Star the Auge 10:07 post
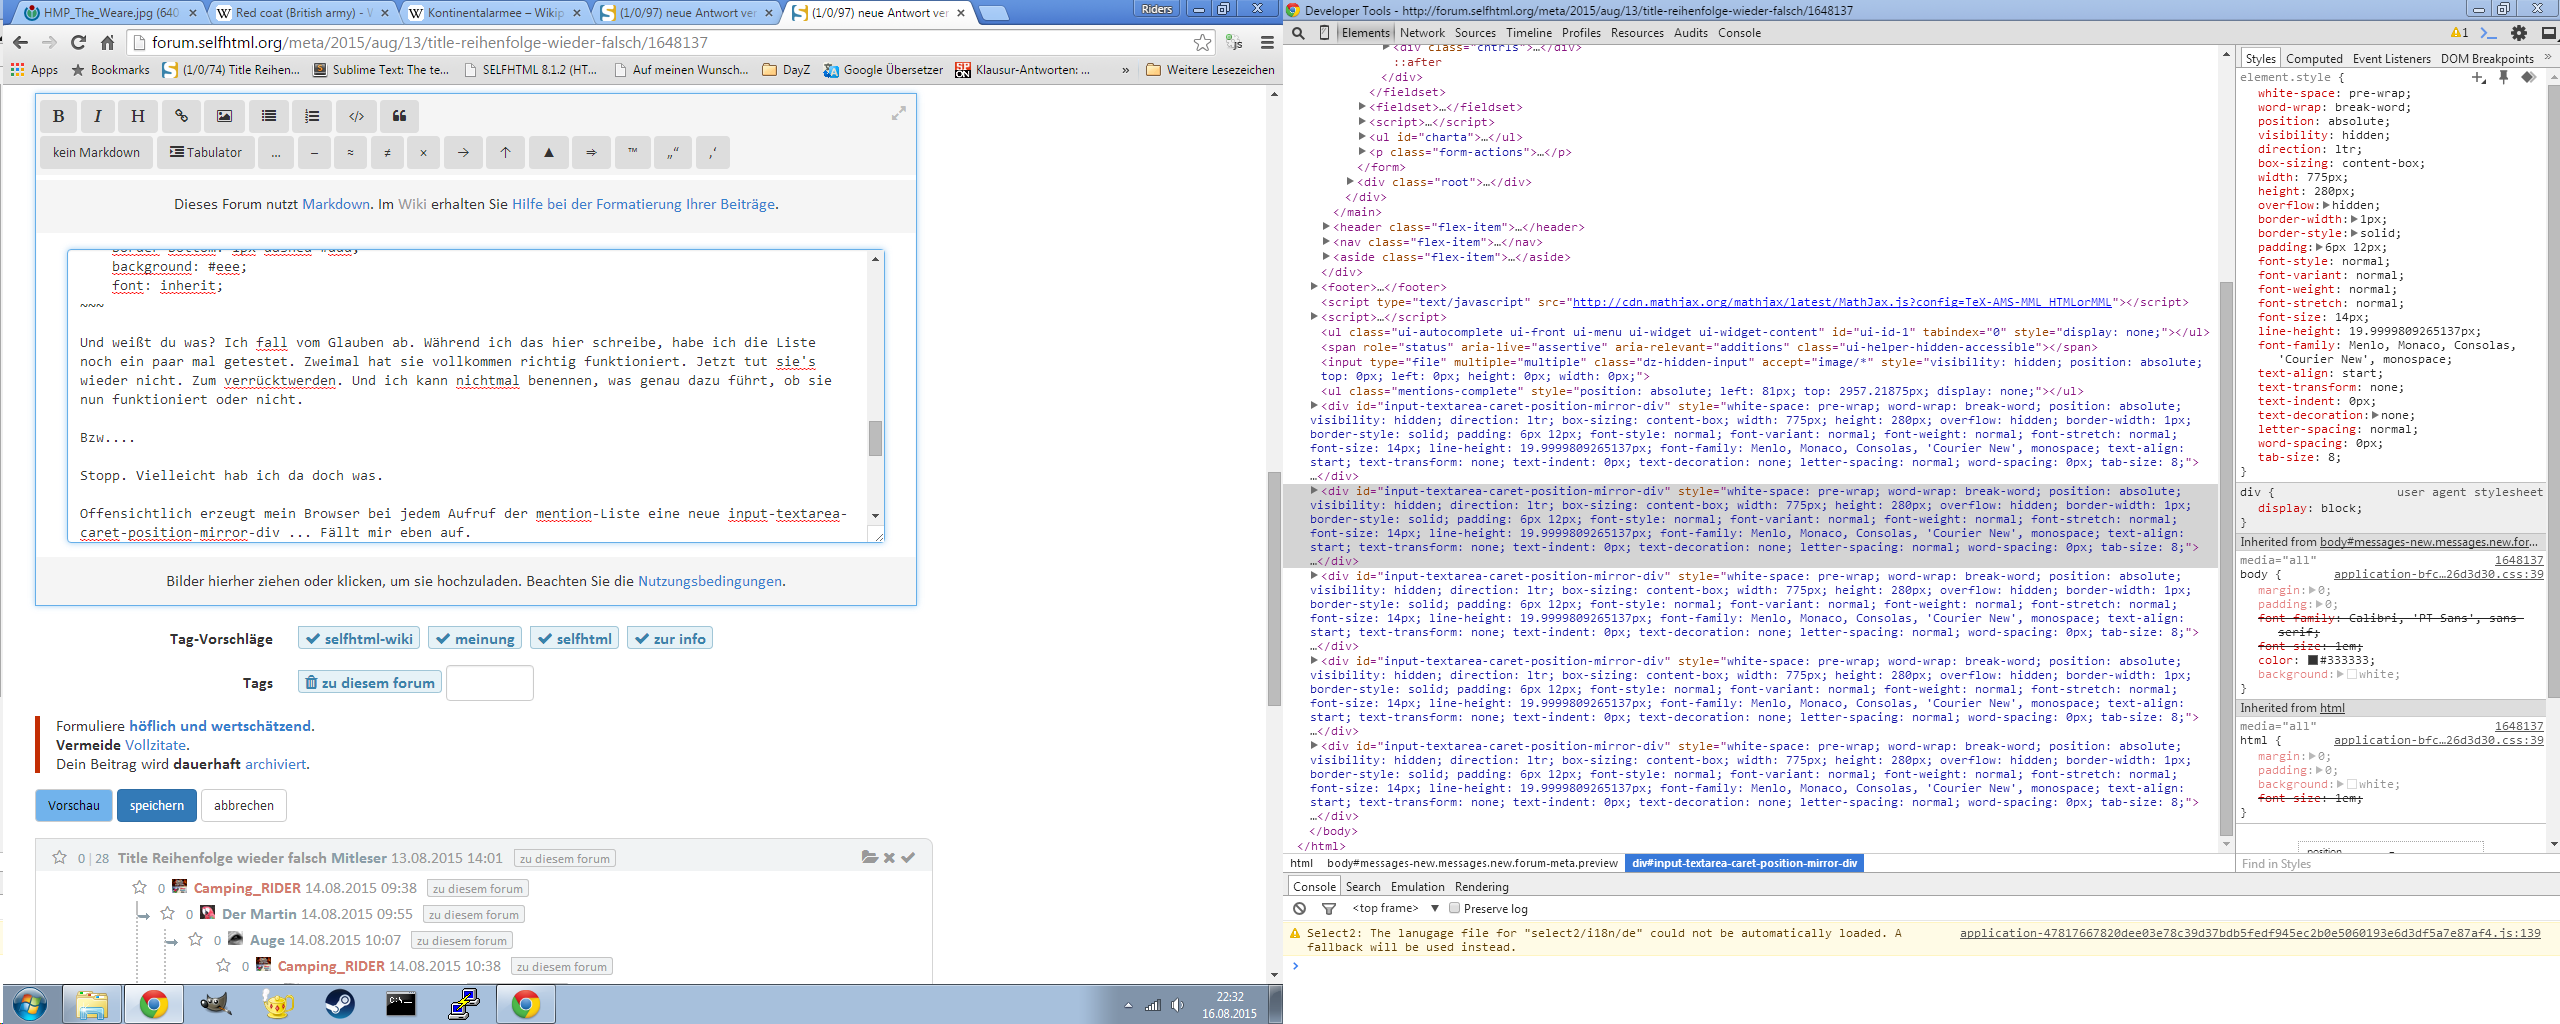The image size is (2560, 1024). [x=195, y=939]
